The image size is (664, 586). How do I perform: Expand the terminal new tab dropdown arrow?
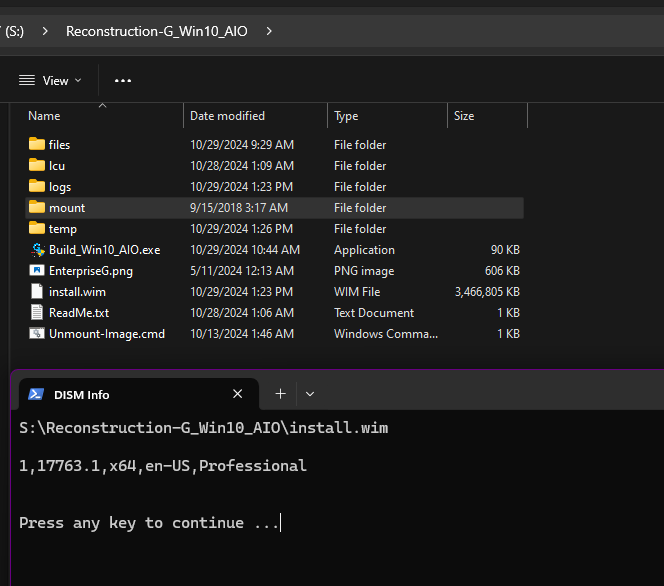[x=310, y=394]
